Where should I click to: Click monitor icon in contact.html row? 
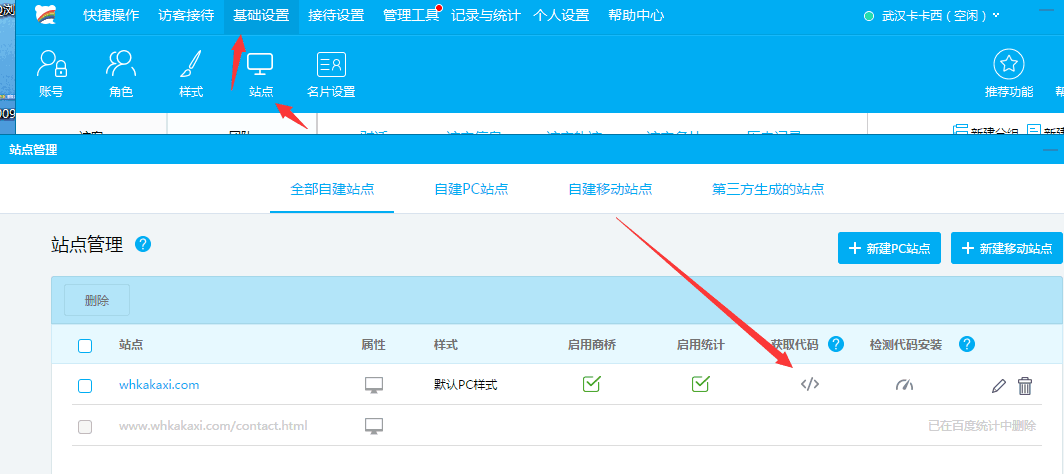click(374, 426)
